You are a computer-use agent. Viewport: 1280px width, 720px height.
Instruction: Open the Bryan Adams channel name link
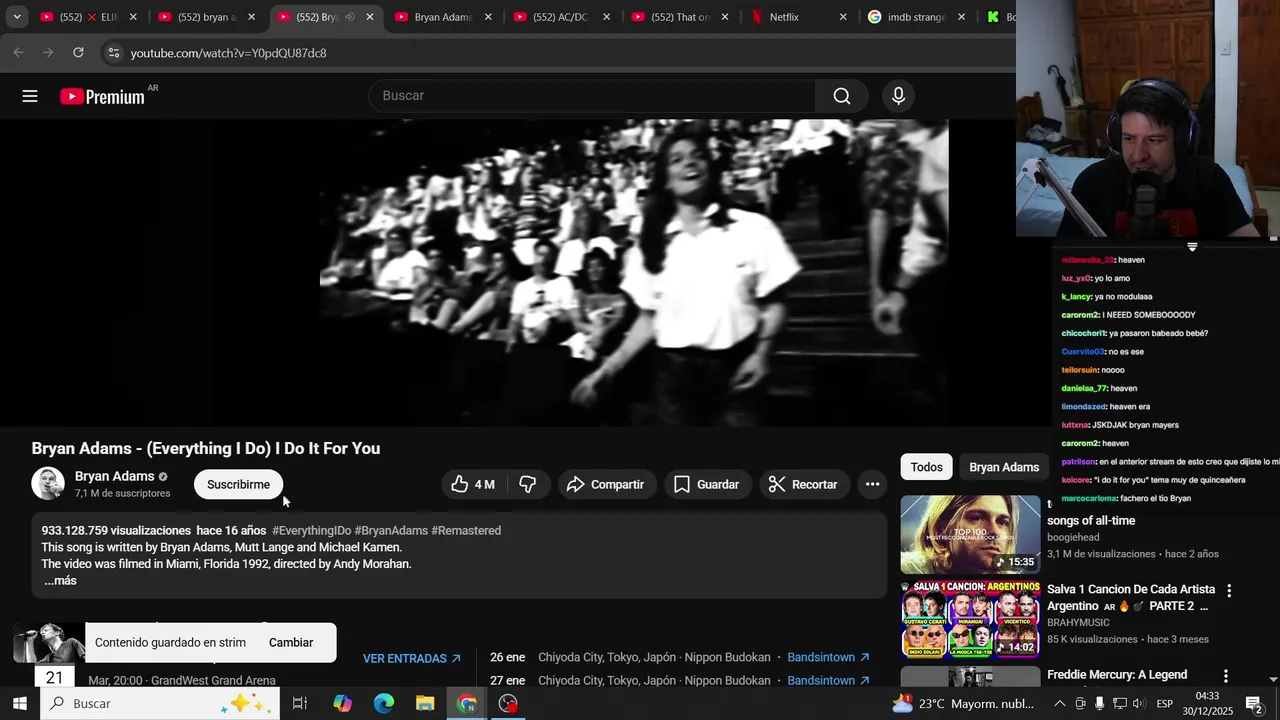114,476
